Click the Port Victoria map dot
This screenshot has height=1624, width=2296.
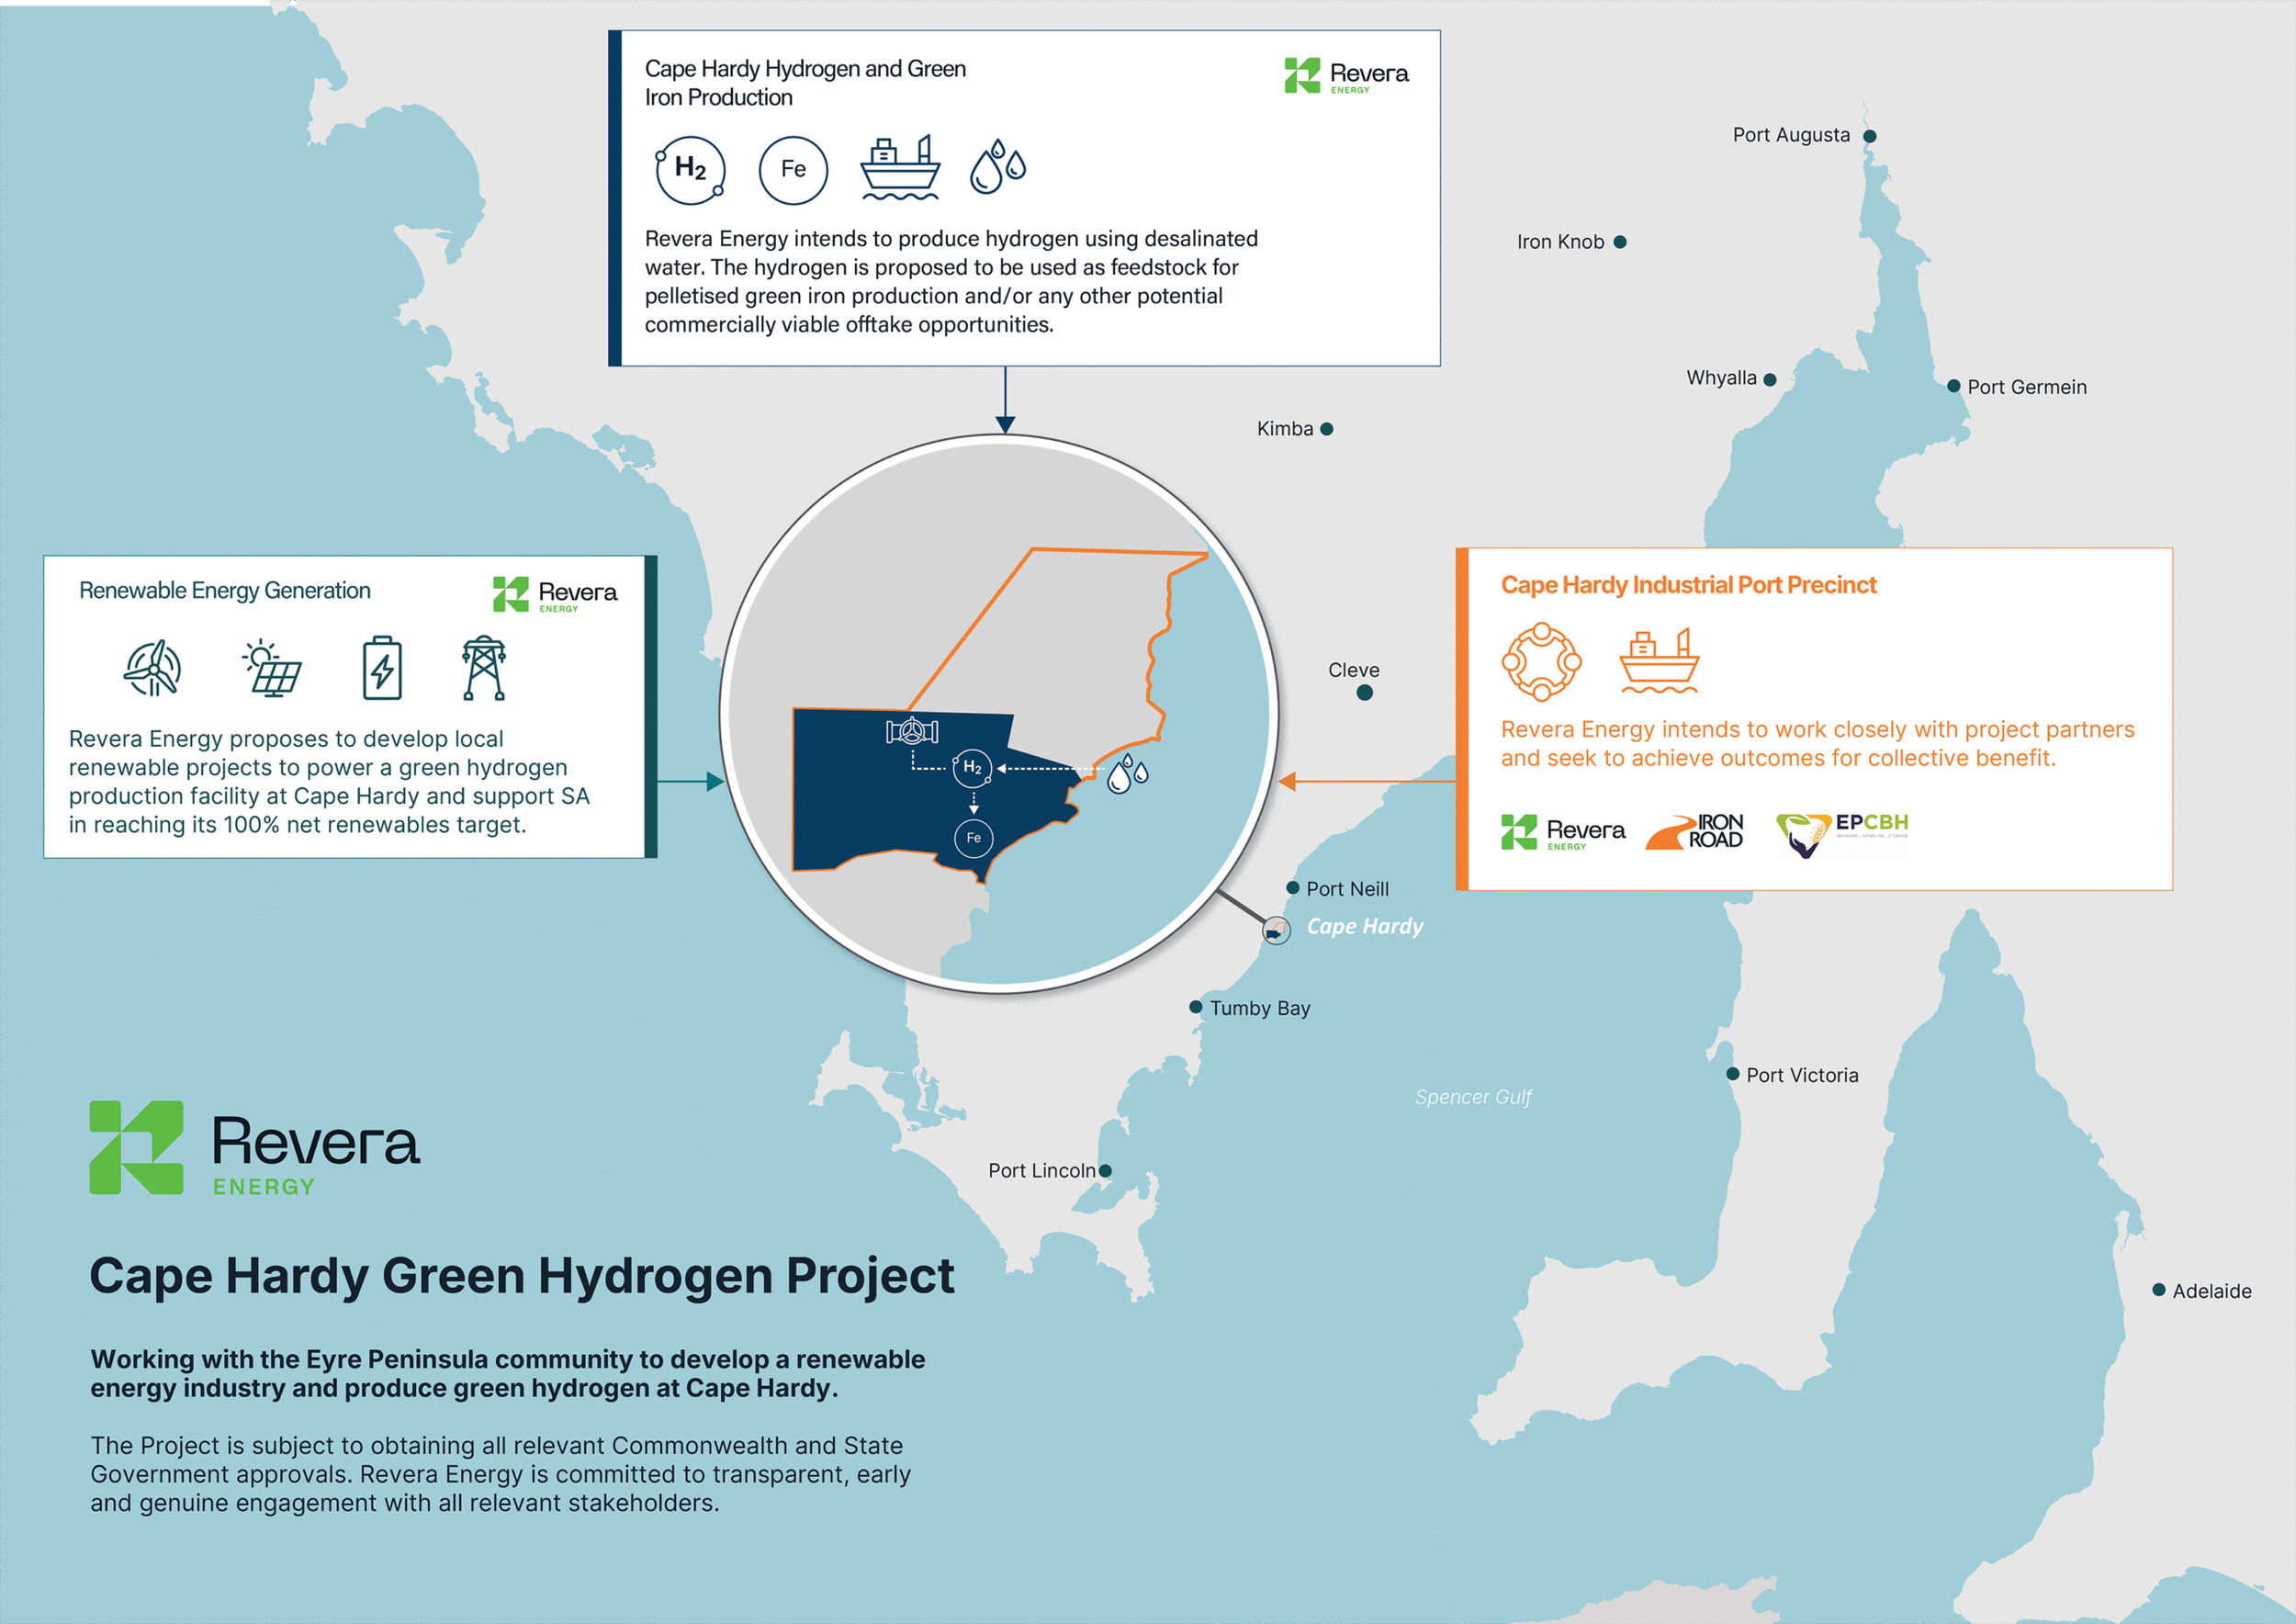[1733, 1074]
